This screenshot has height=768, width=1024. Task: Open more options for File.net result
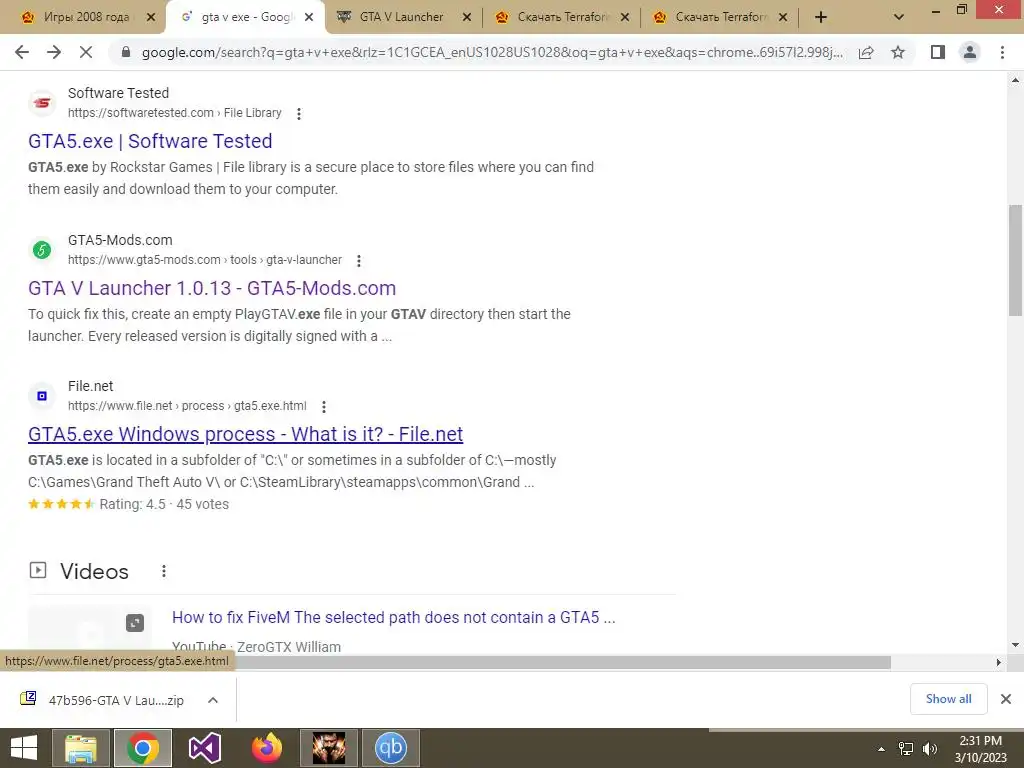(x=324, y=407)
